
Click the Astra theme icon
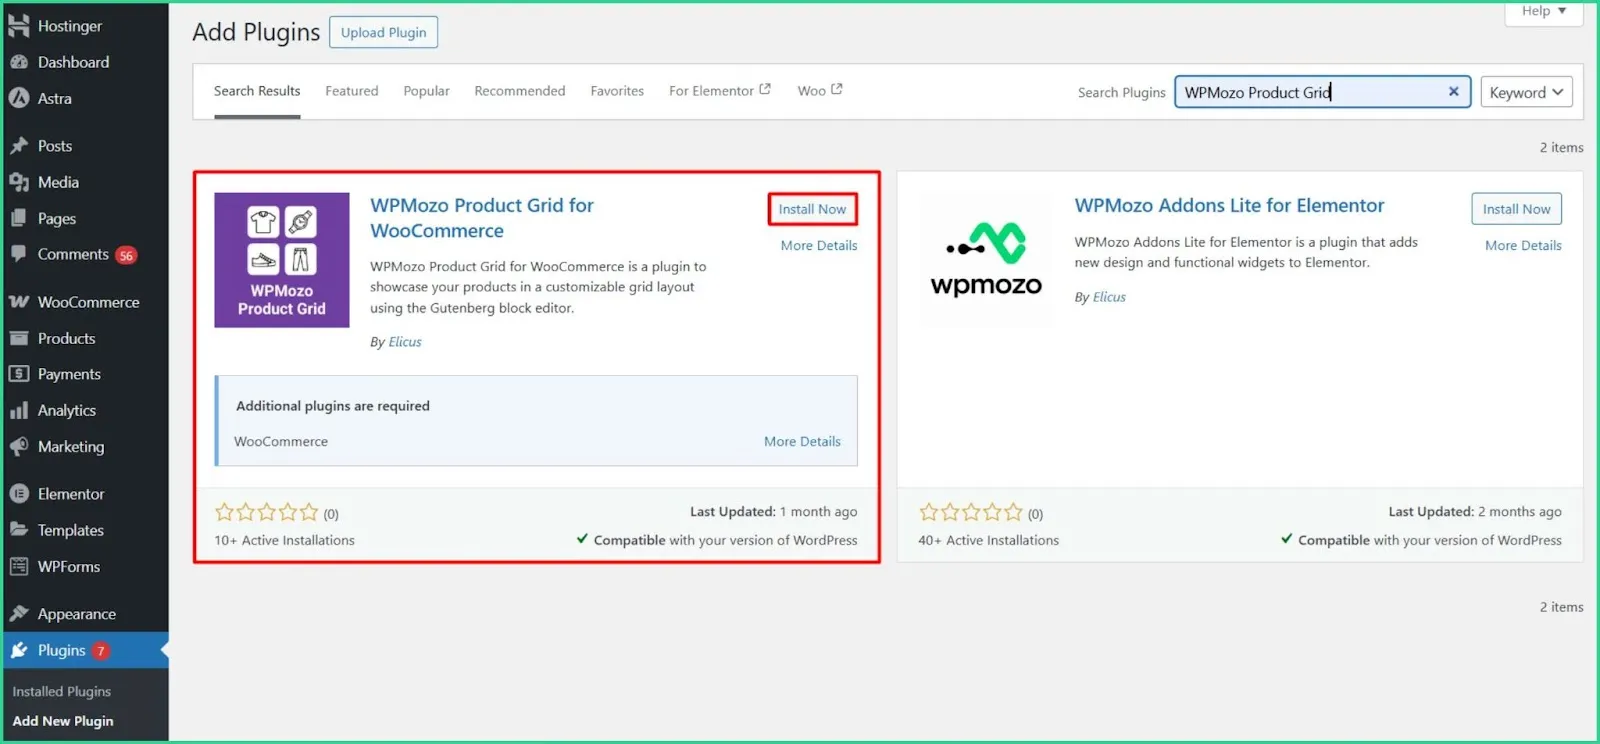(x=18, y=98)
